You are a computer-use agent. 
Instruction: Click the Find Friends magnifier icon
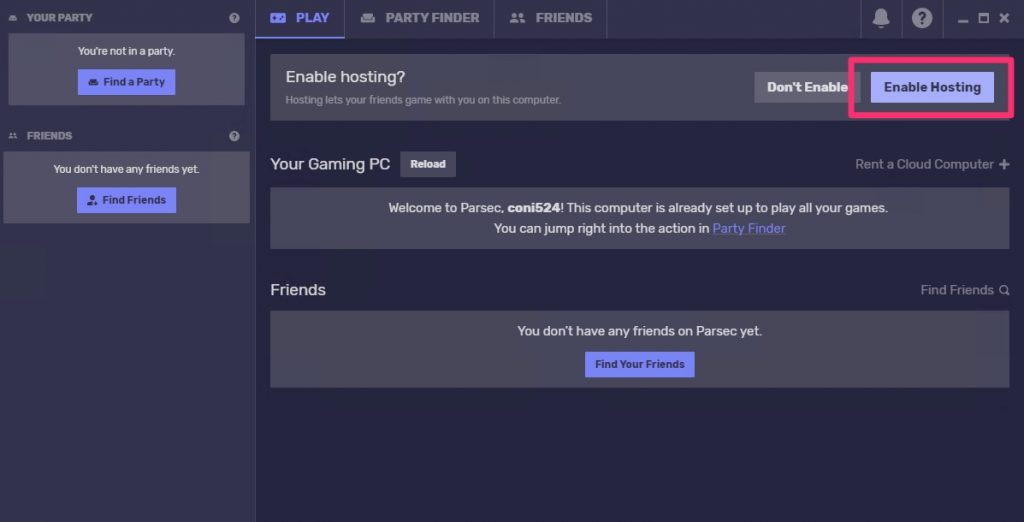pyautogui.click(x=1004, y=290)
